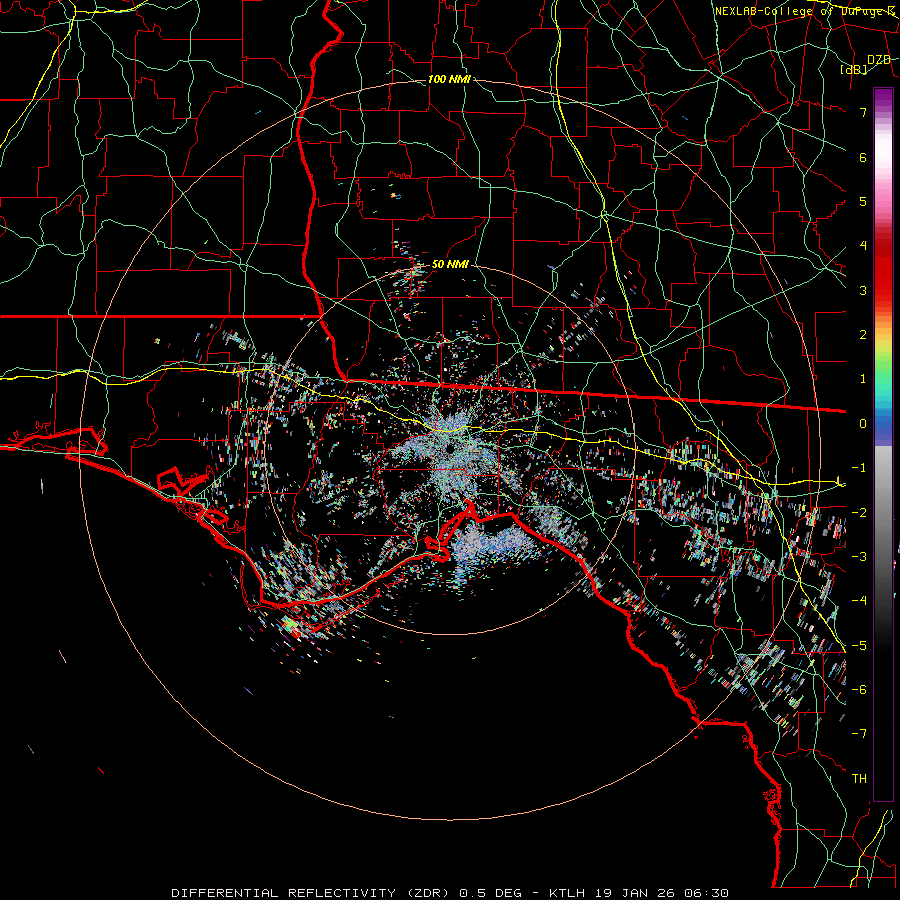Click the "50 NMI" range ring label
The width and height of the screenshot is (900, 900).
[450, 264]
